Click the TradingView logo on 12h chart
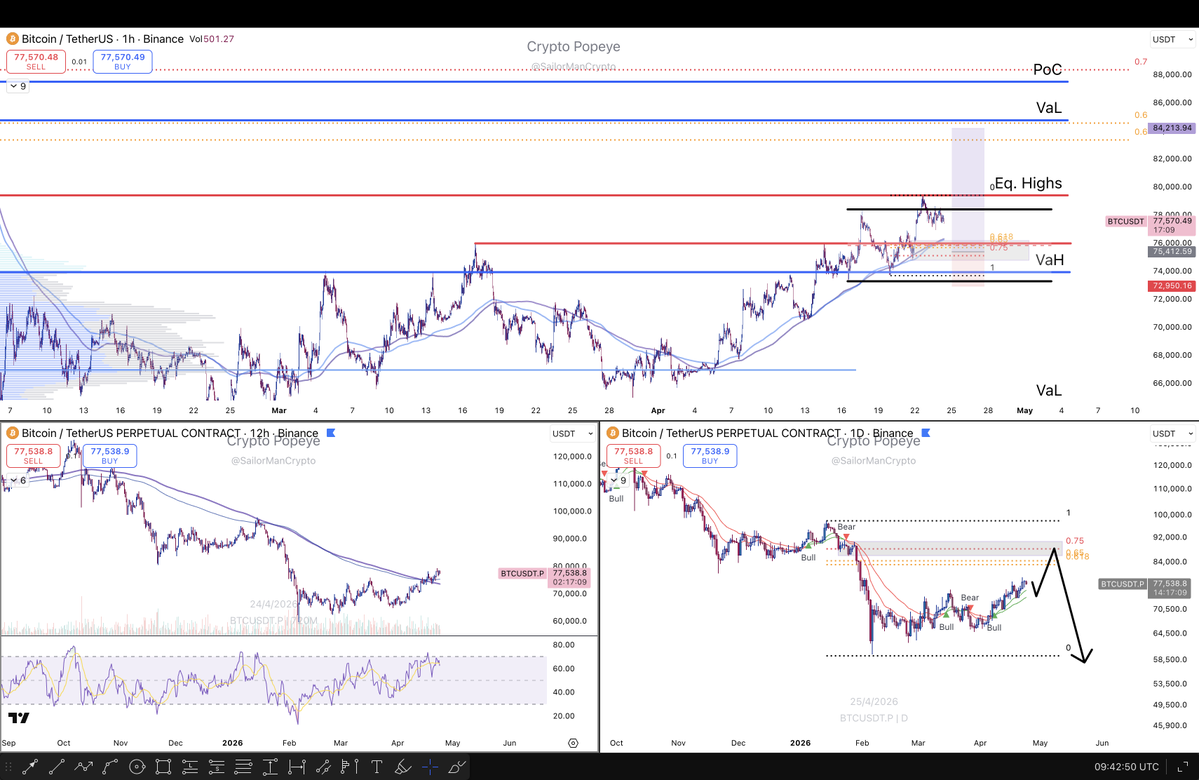Screen dimensions: 1199x780 tap(18, 717)
